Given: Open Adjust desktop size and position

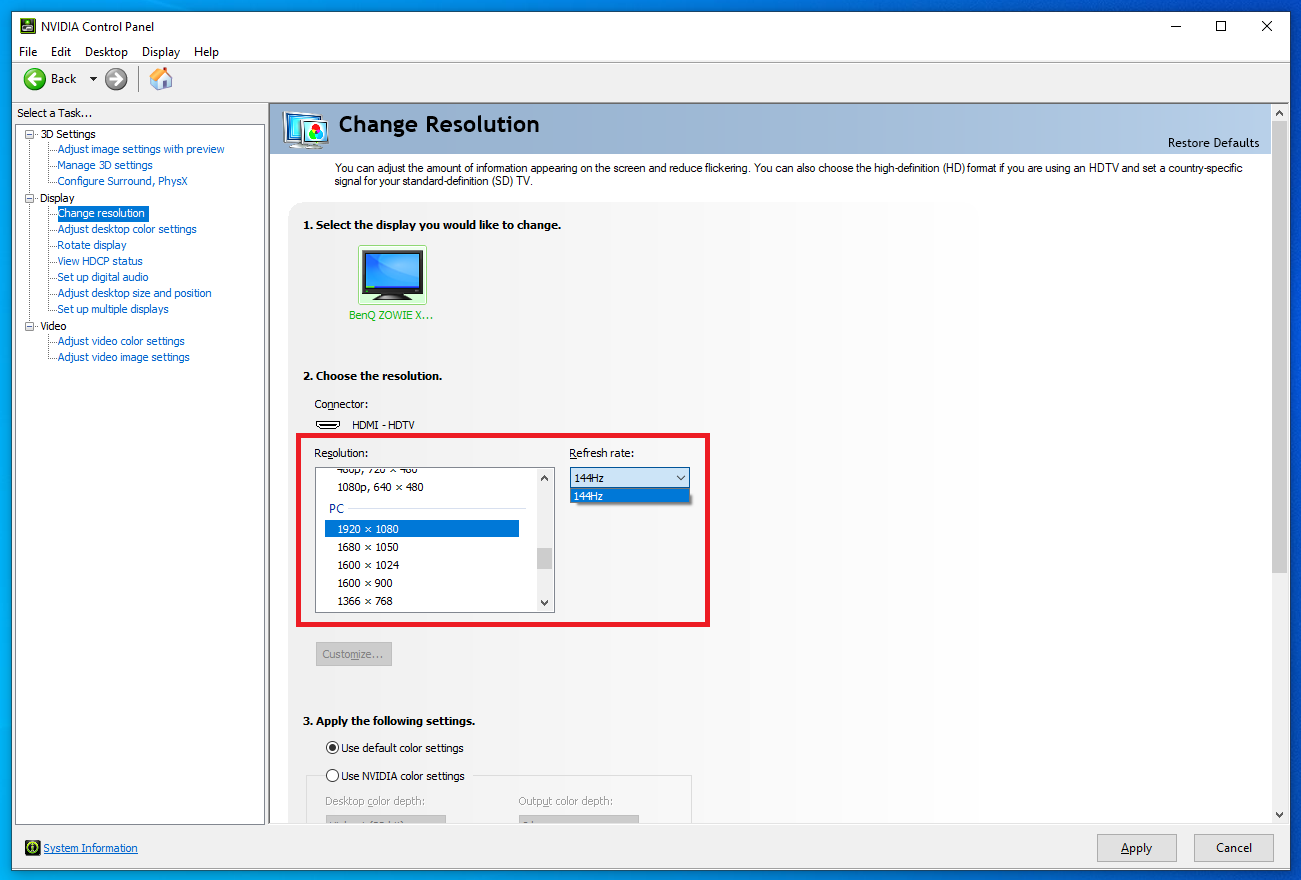Looking at the screenshot, I should pos(134,293).
